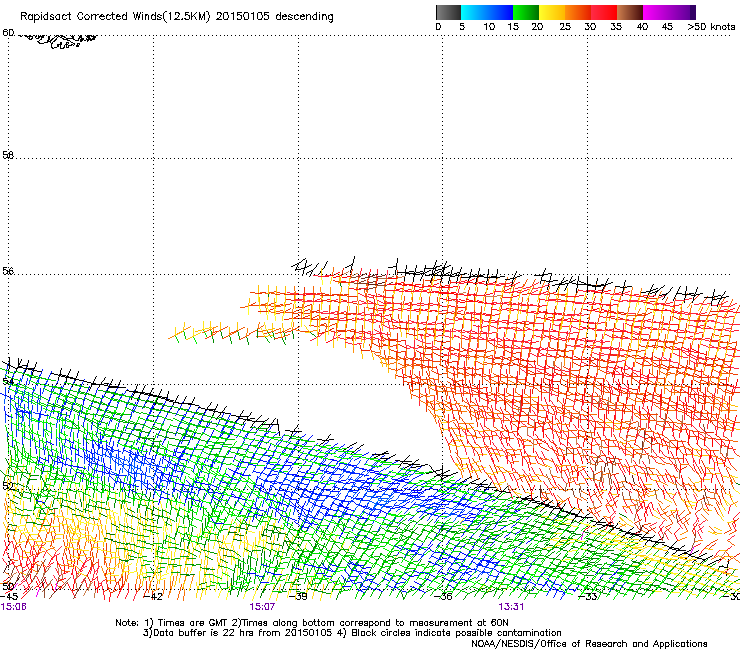Click the '56' latitude axis label
The height and width of the screenshot is (650, 740).
(x=8, y=271)
